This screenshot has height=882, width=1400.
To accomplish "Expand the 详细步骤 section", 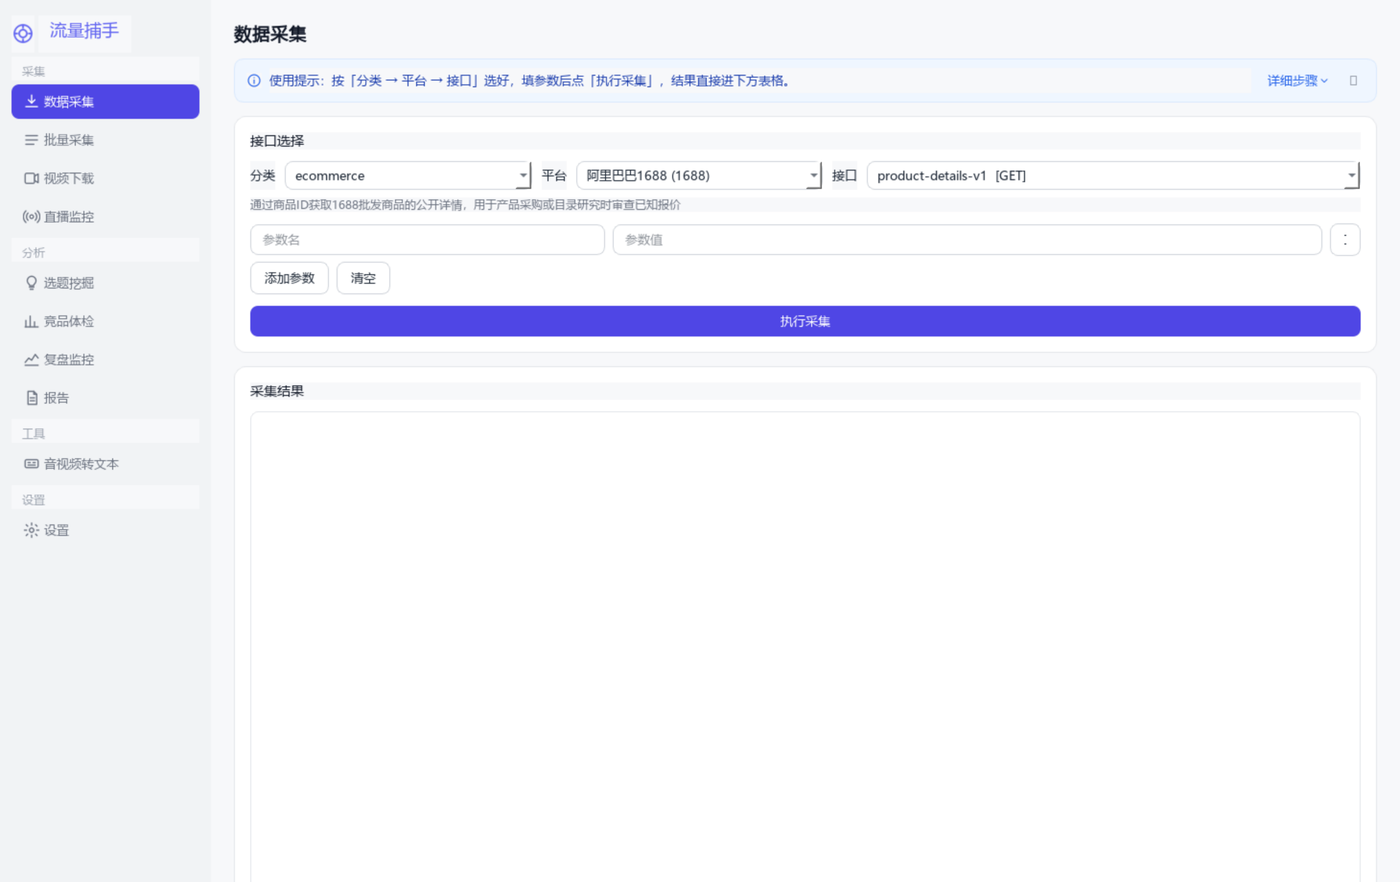I will pos(1297,81).
